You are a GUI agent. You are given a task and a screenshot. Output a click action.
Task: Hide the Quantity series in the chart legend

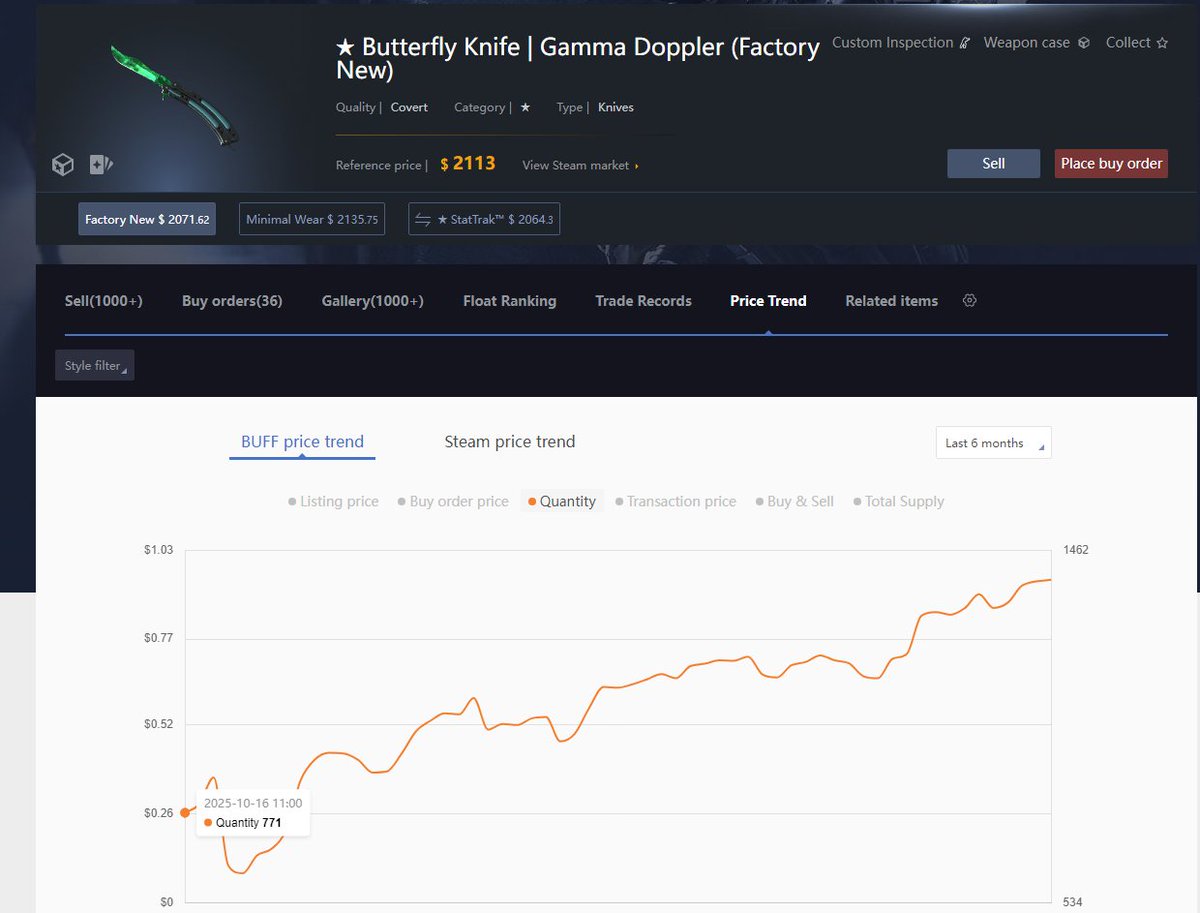[562, 501]
